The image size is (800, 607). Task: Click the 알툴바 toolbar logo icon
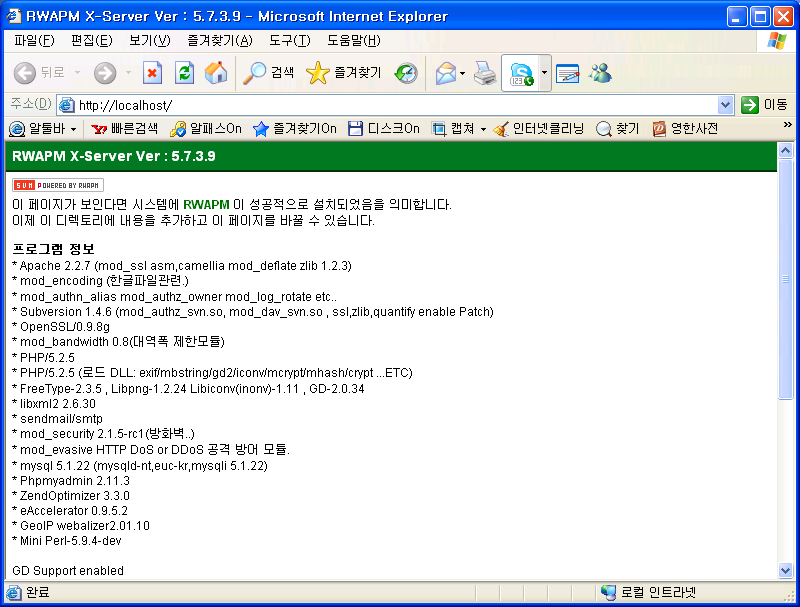(x=17, y=129)
